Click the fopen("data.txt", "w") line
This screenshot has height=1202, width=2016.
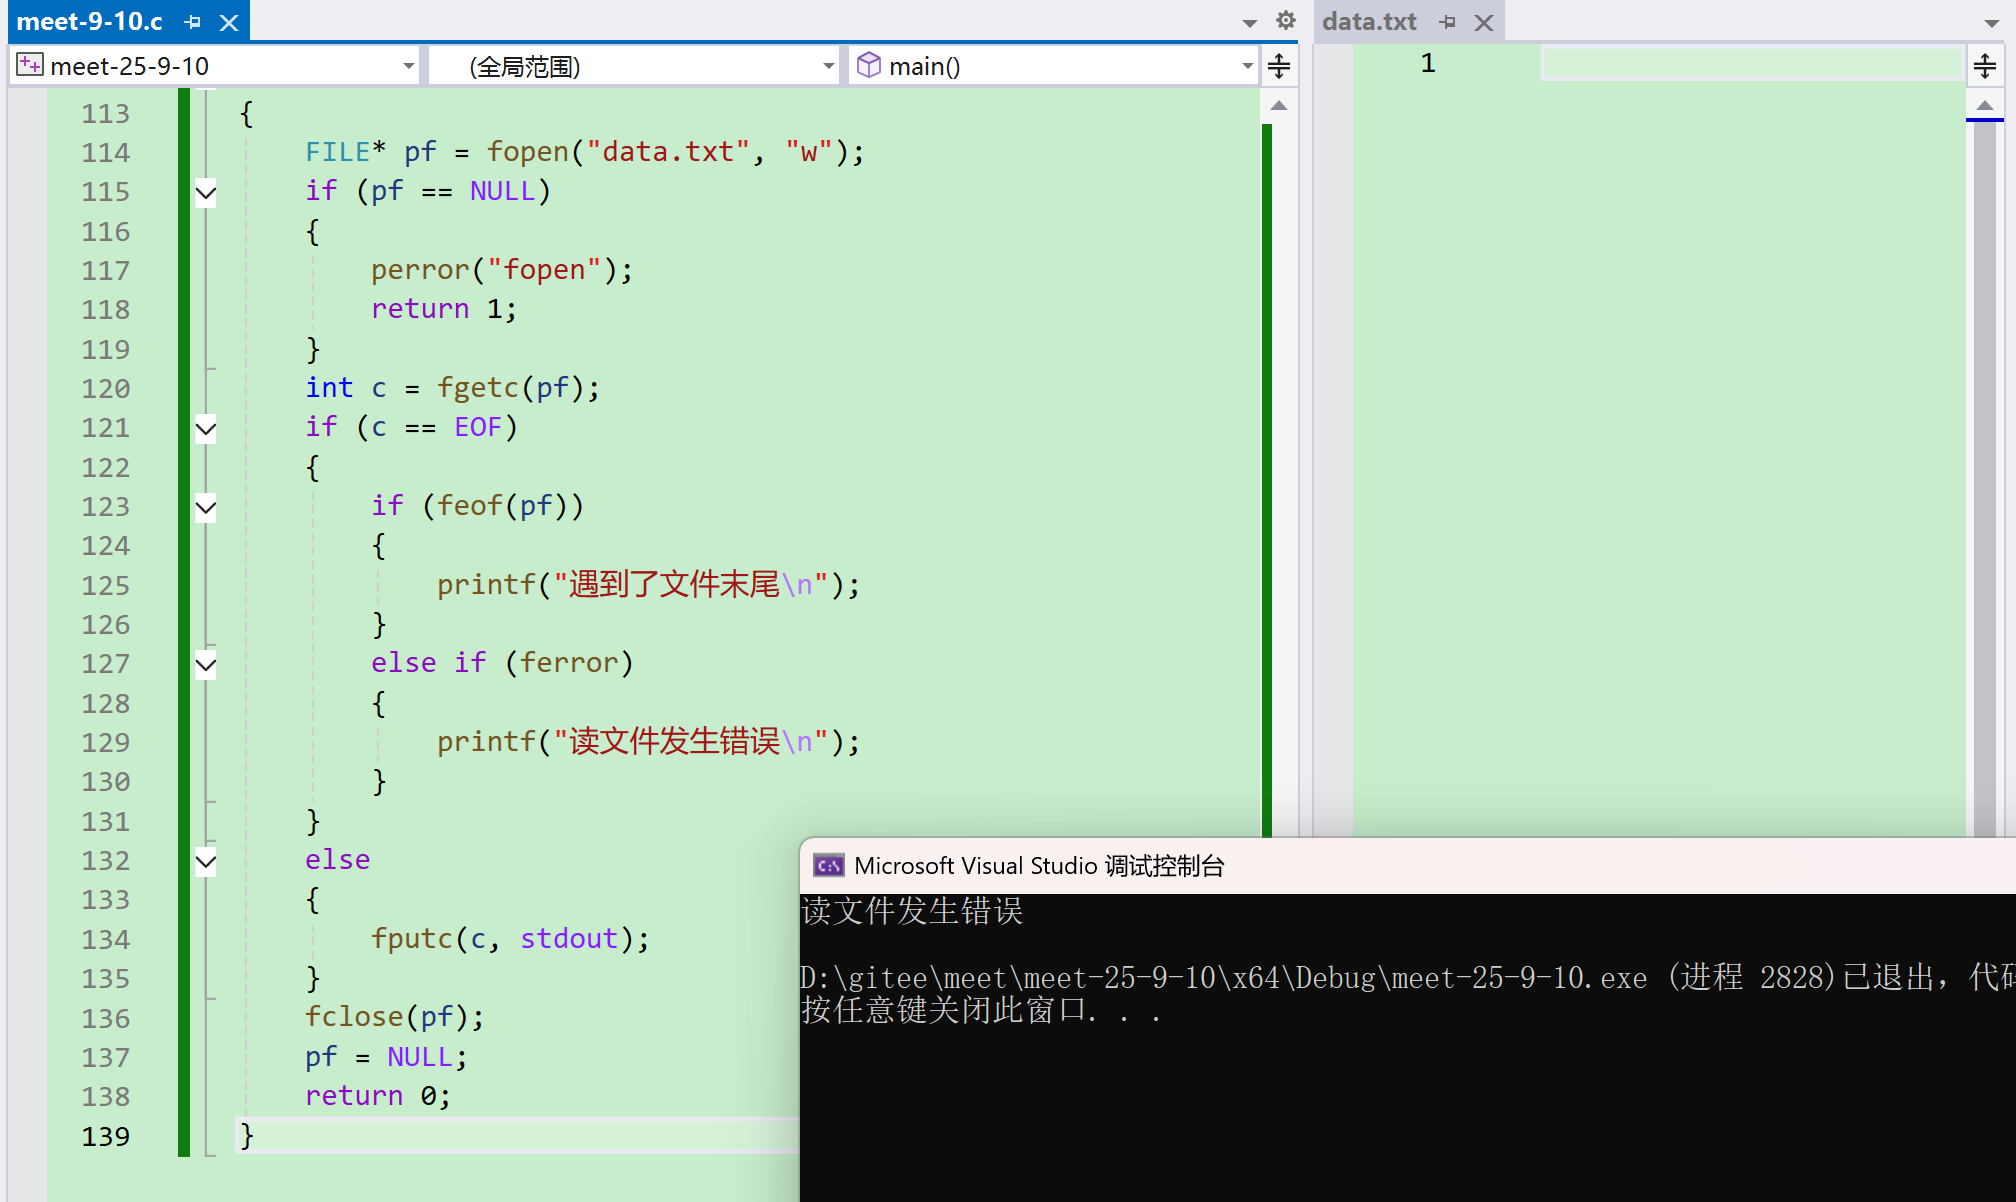584,152
